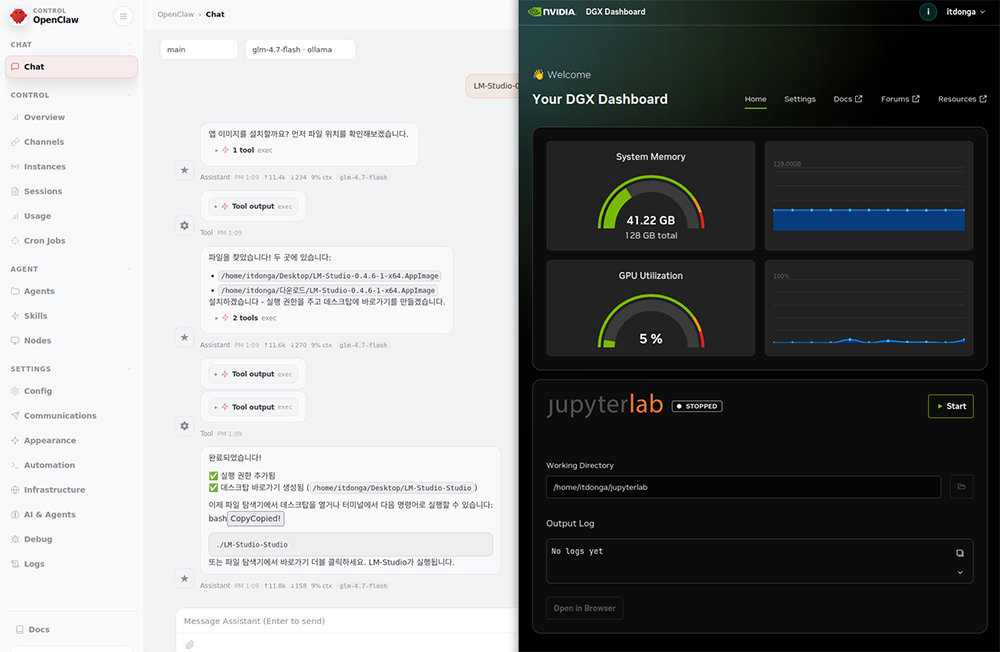Viewport: 1000px width, 652px height.
Task: Expand the '1 tool exec' disclosure
Action: 244,150
